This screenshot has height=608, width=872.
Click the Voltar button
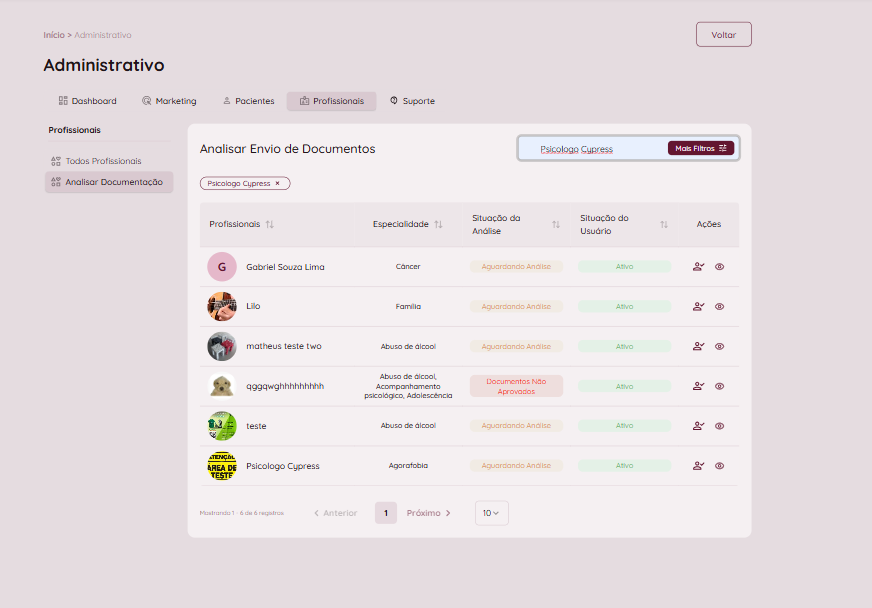[723, 35]
